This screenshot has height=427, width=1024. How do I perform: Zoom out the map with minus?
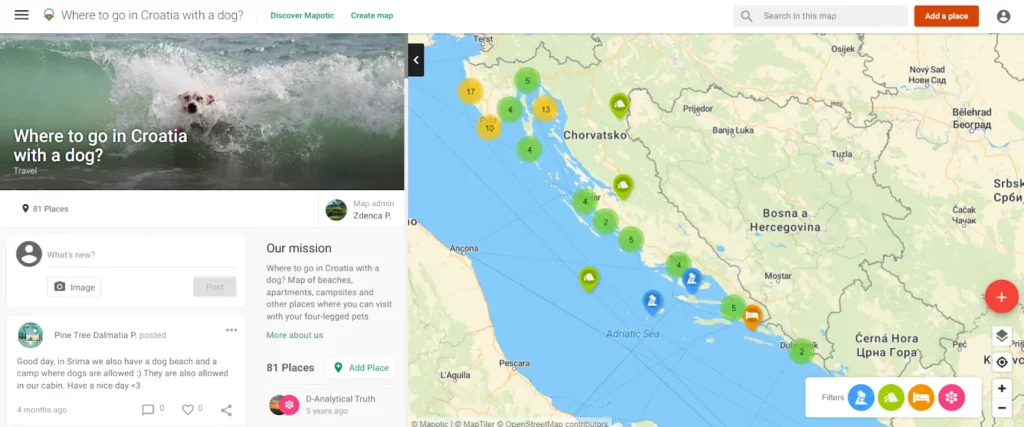[x=1002, y=408]
